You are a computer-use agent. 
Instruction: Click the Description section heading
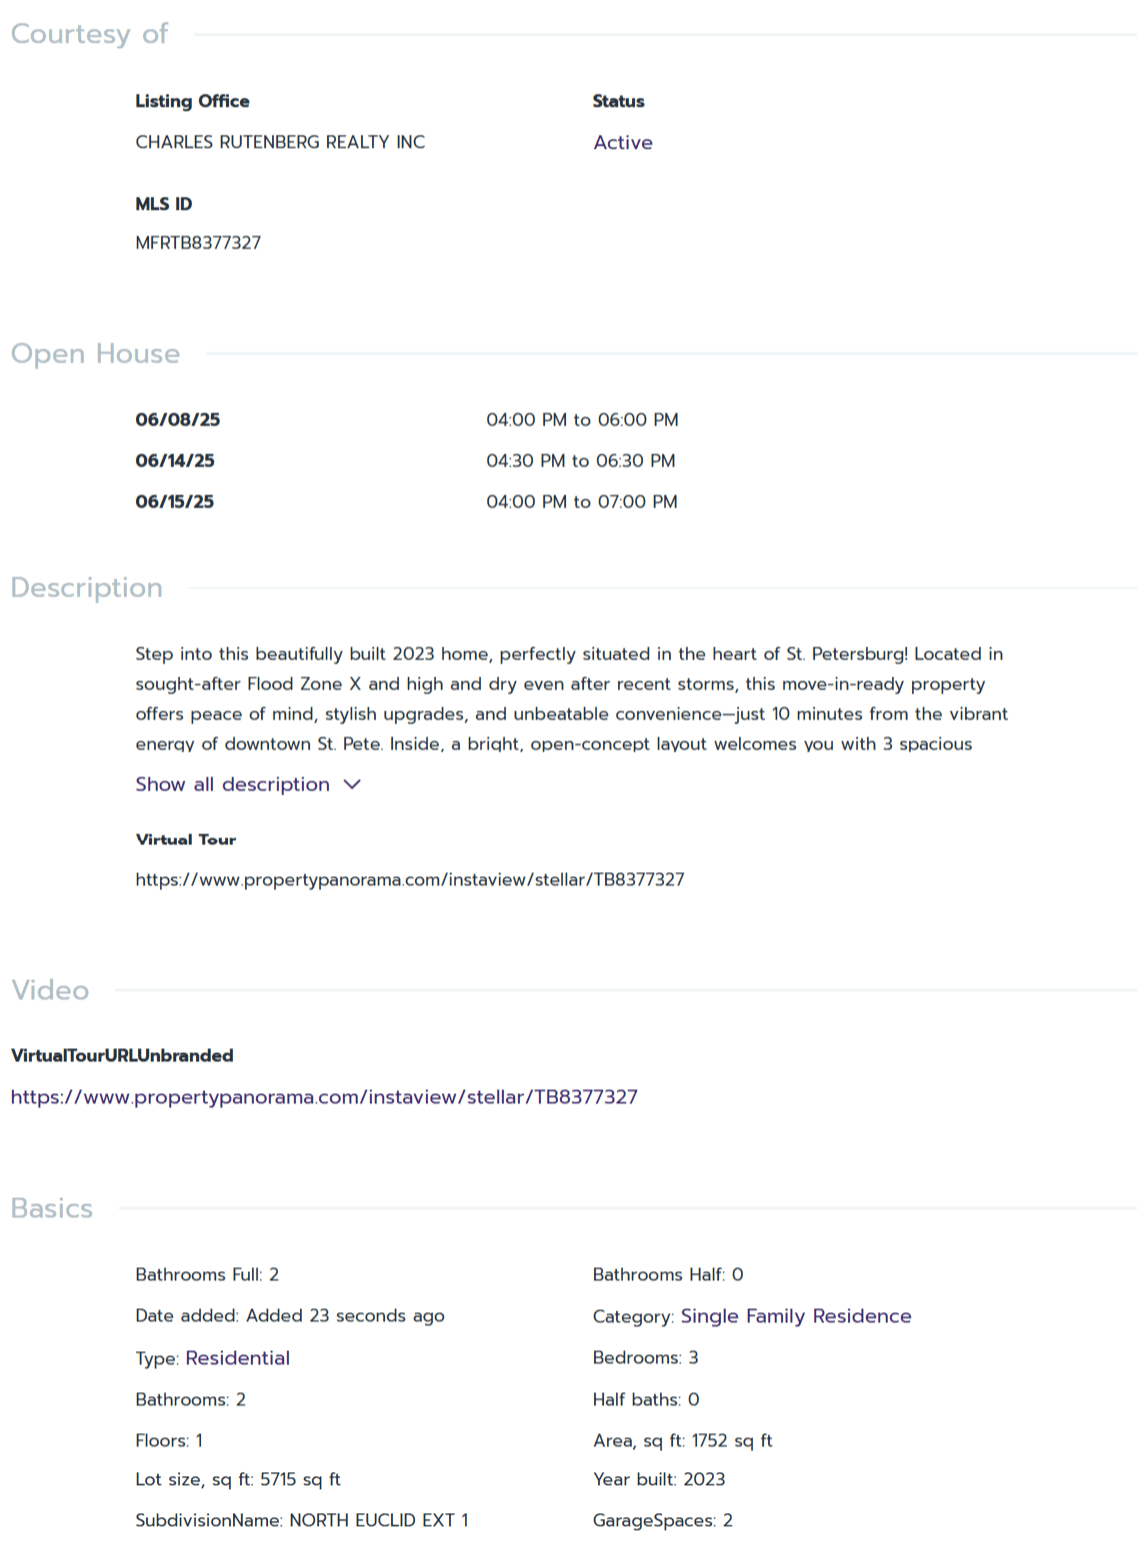pyautogui.click(x=86, y=588)
